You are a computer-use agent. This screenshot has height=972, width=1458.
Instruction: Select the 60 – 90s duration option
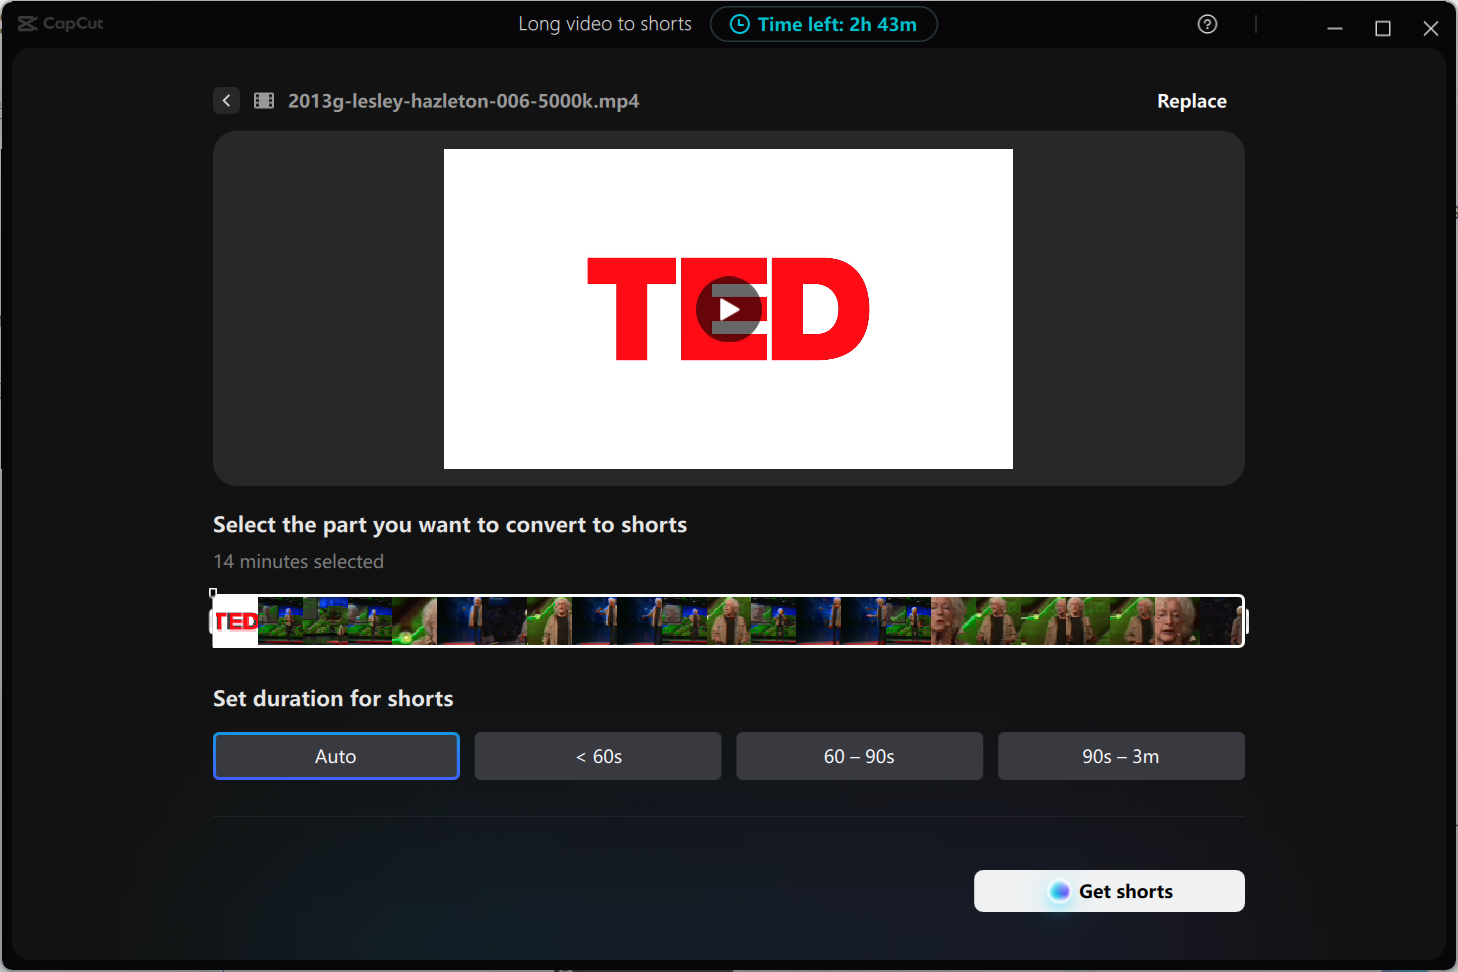tap(860, 756)
